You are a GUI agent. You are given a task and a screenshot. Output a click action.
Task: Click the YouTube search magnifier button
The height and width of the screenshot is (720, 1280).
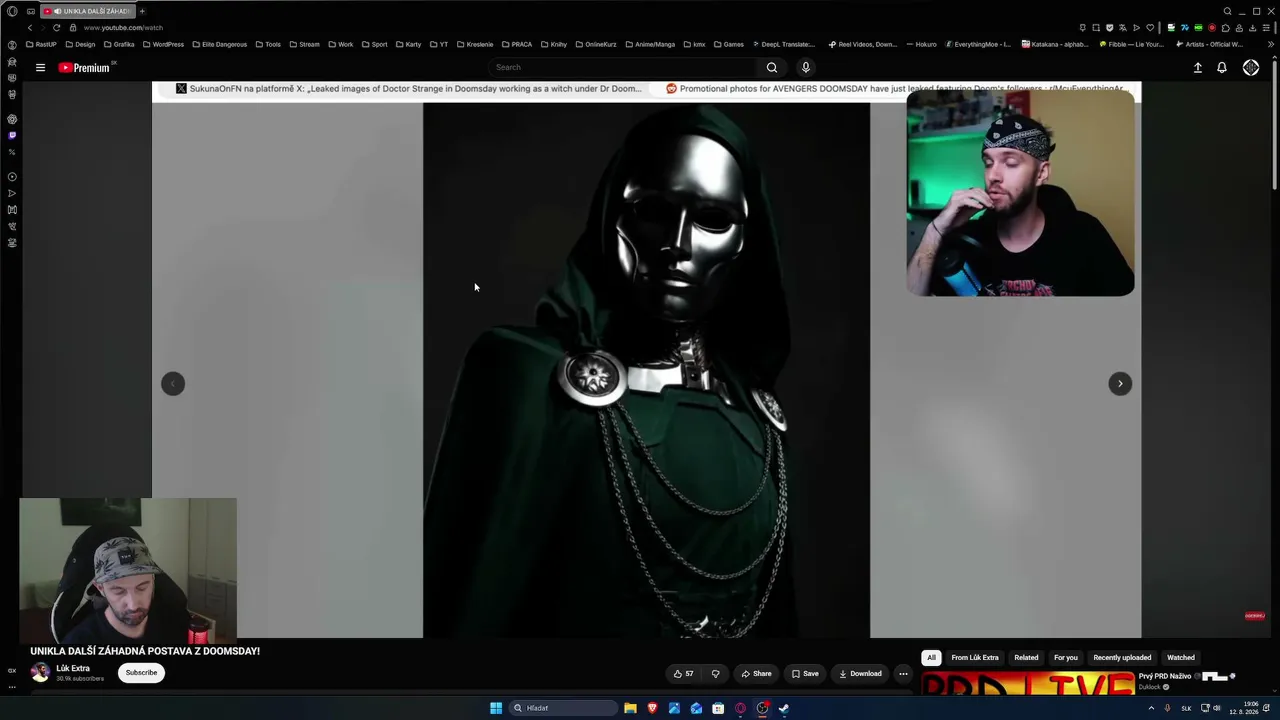[x=772, y=68]
